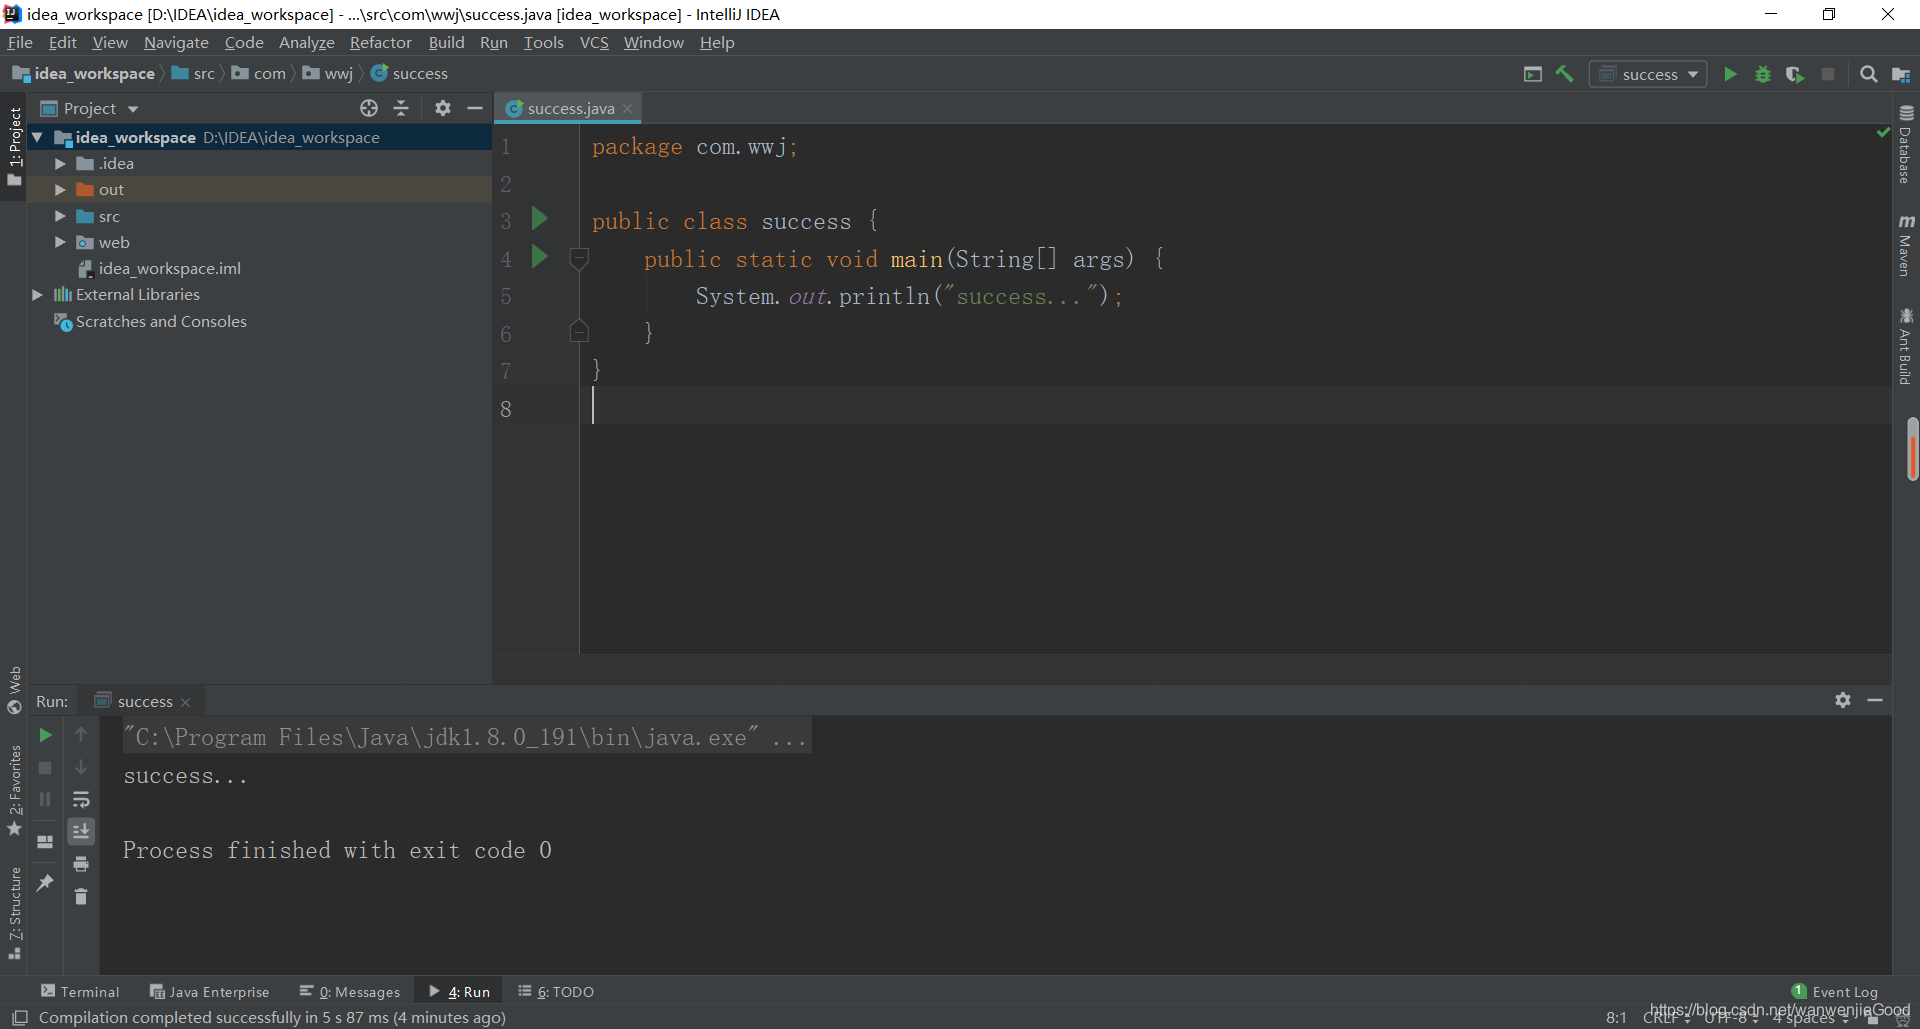Run success with coverage

click(x=1795, y=74)
